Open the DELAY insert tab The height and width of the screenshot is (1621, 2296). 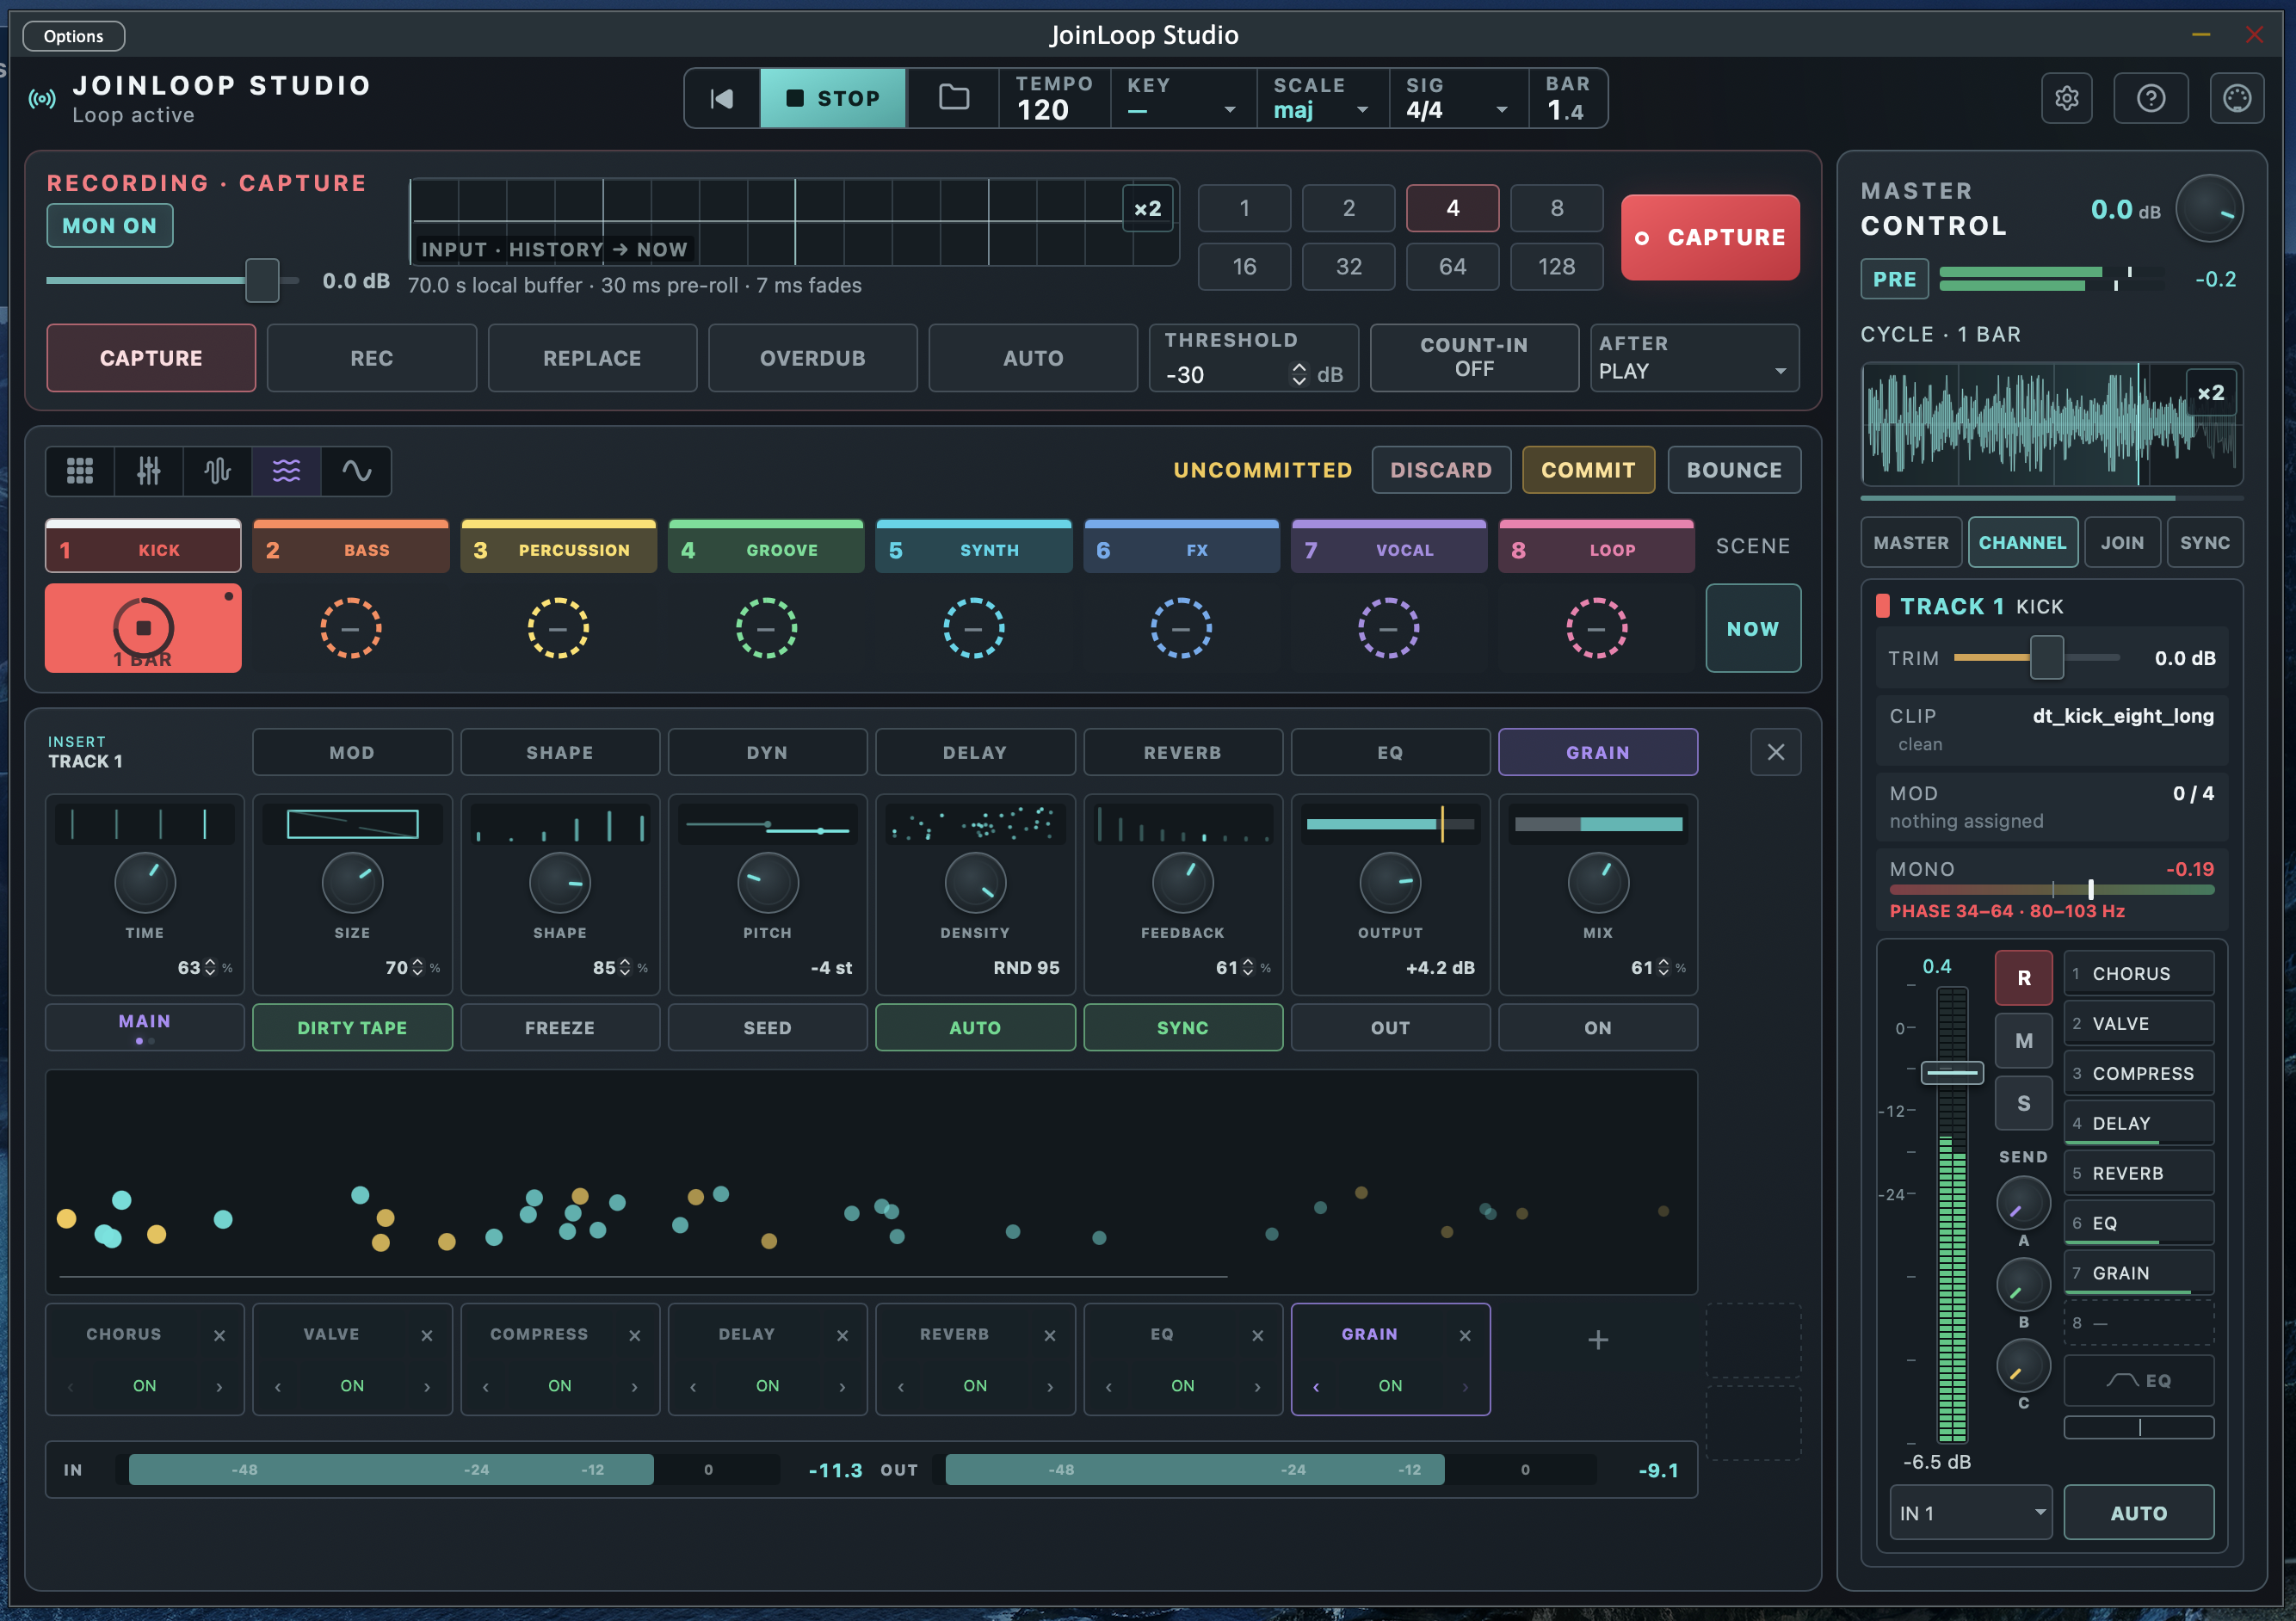pos(974,752)
